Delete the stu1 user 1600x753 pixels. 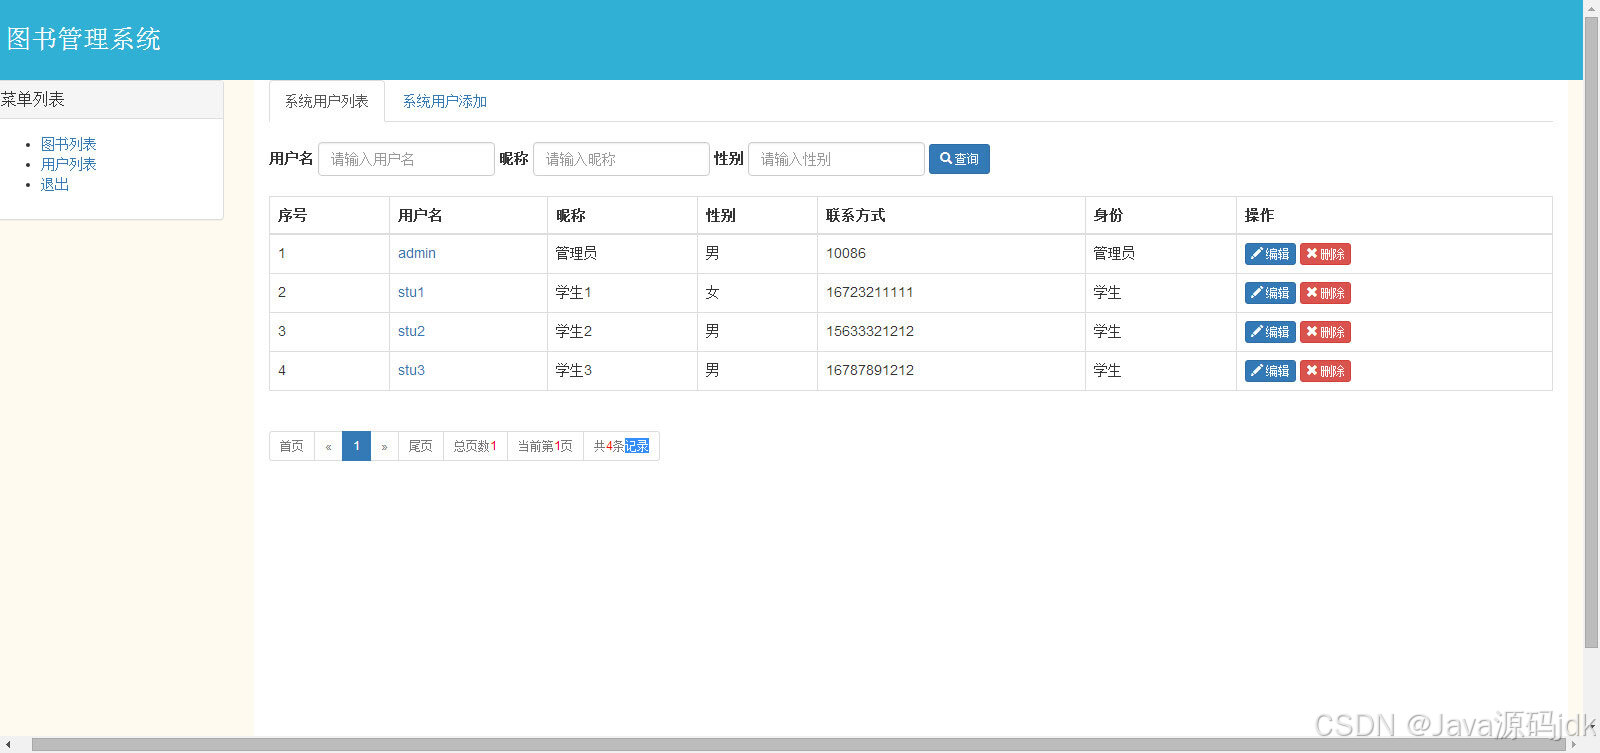point(1325,293)
